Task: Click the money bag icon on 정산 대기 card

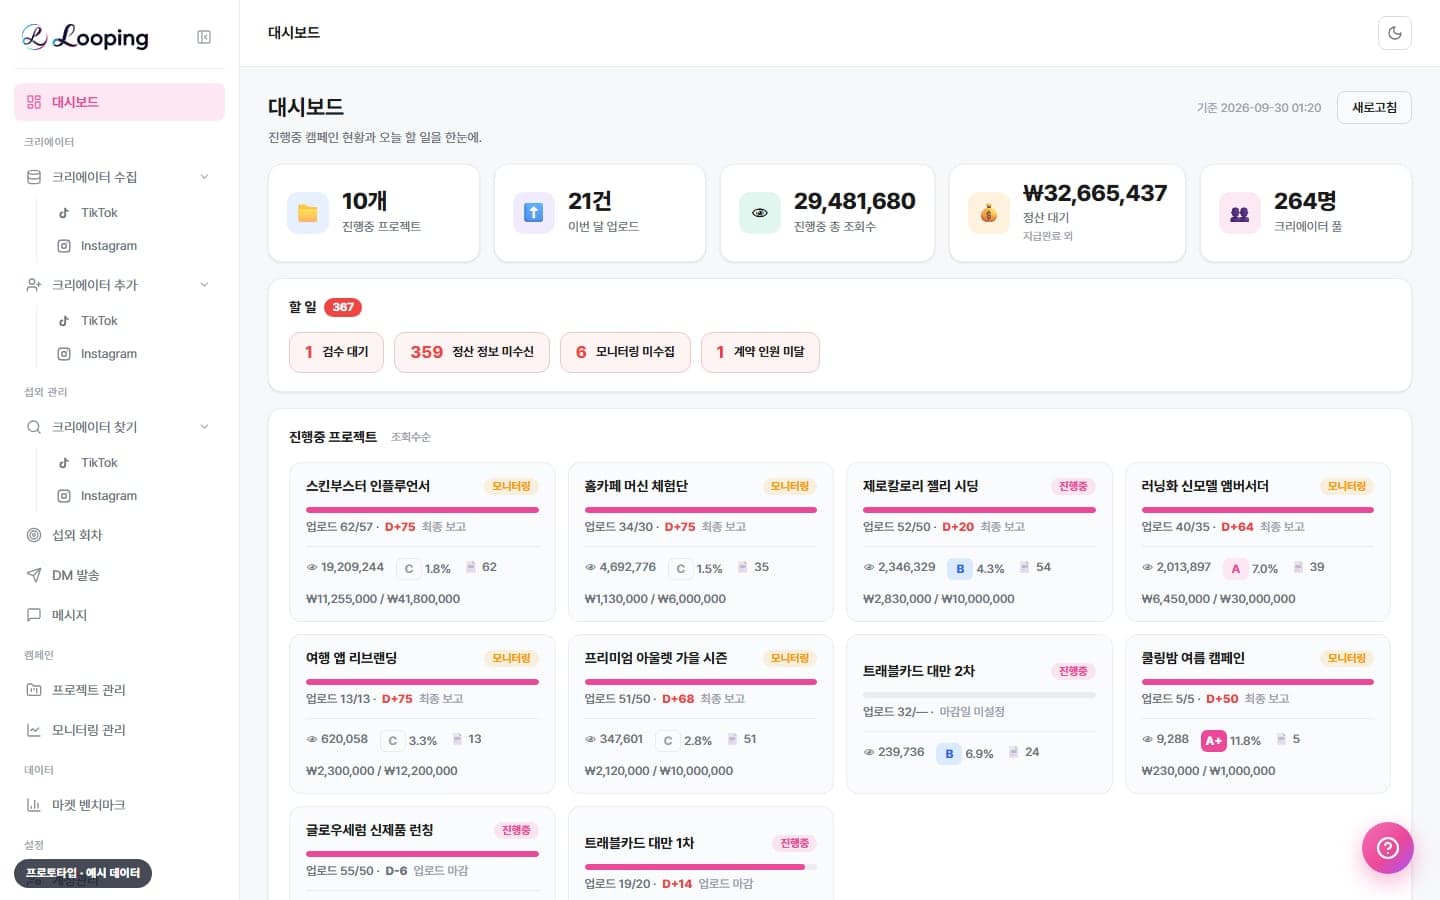Action: coord(989,213)
